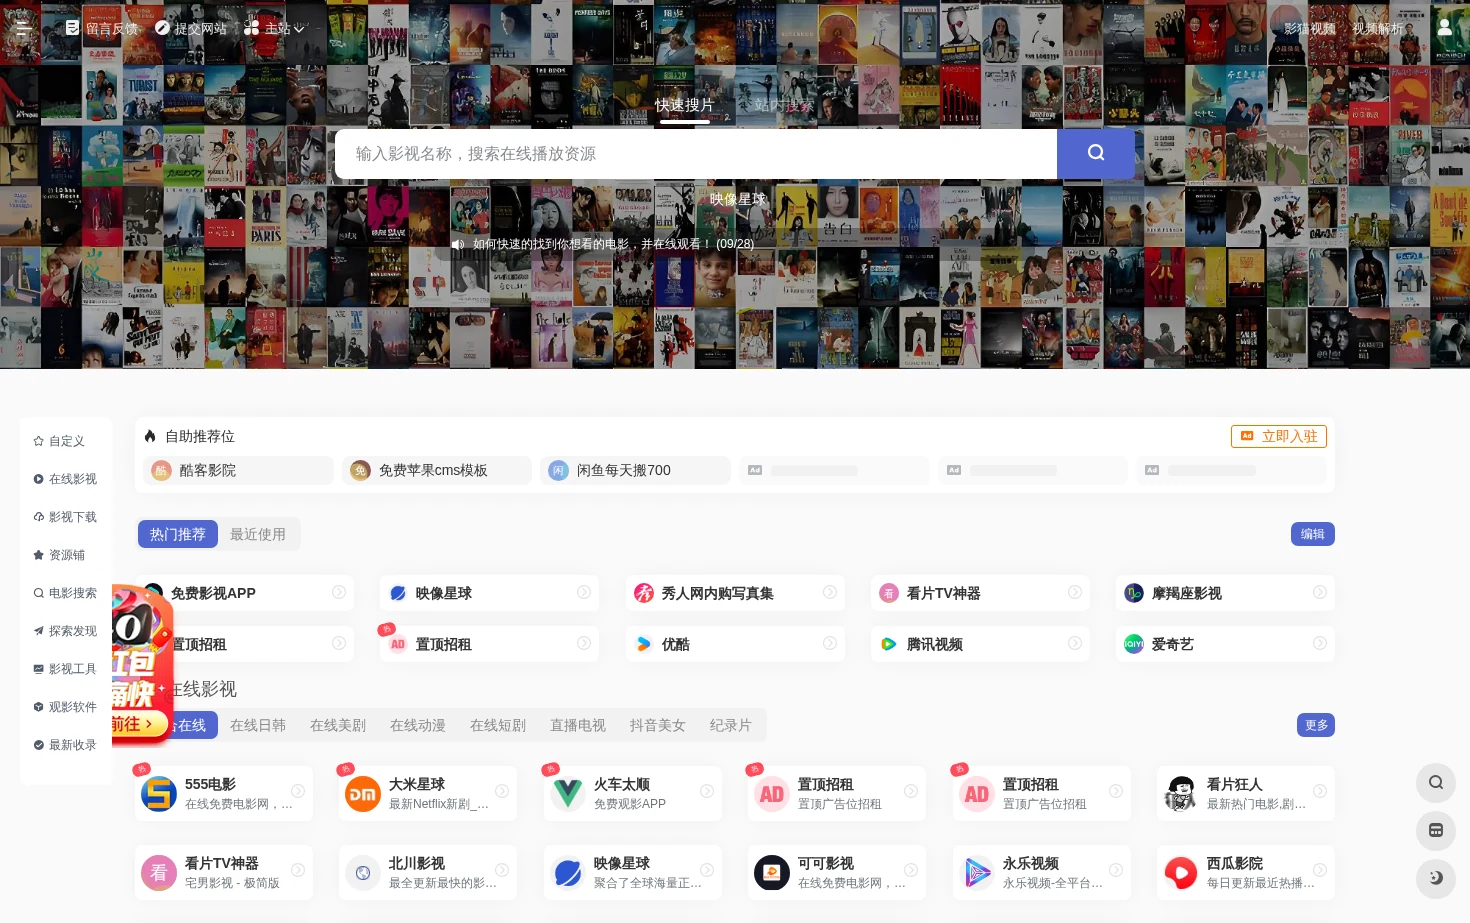Click 摩羯座影视 site icon

coord(1133,593)
